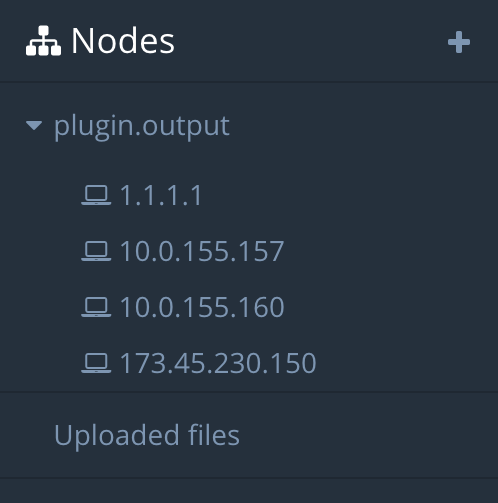The image size is (498, 503).
Task: Open node 10.0.155.157
Action: 202,251
